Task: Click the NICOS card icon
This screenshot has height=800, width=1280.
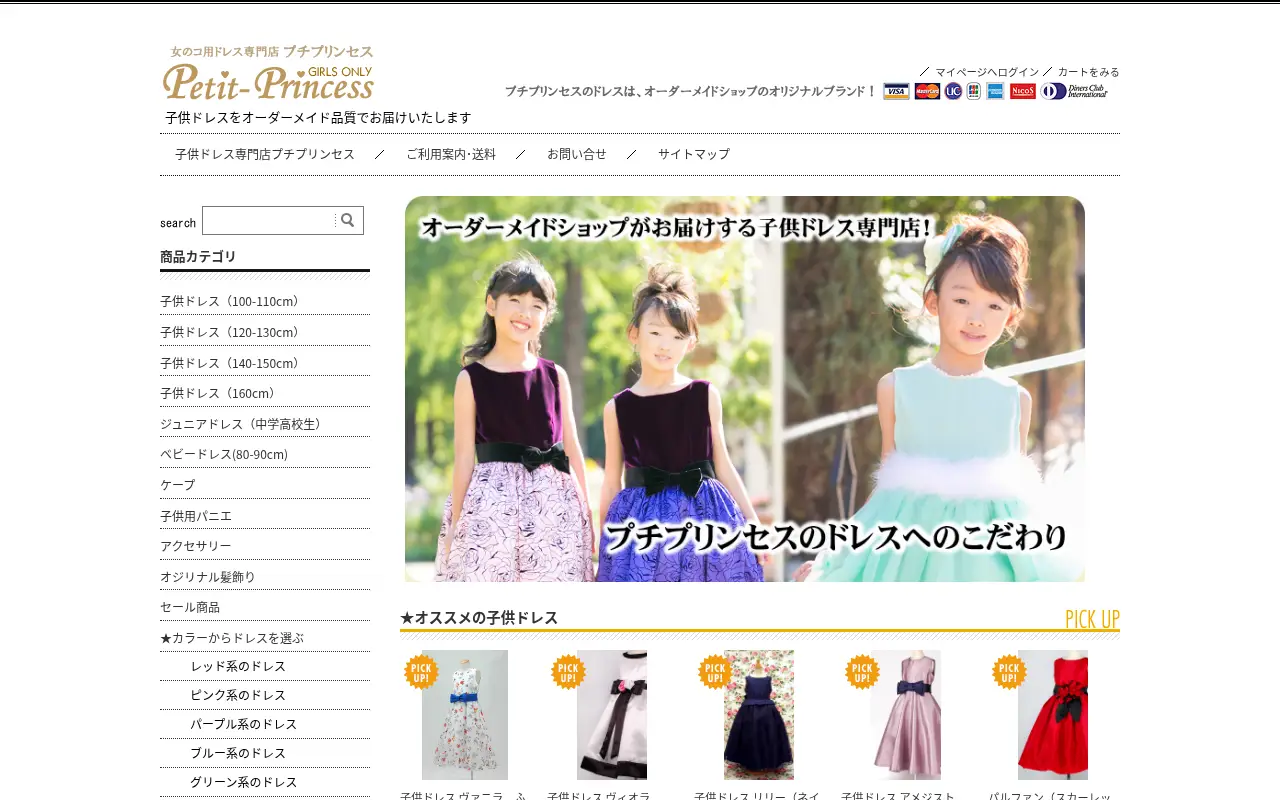Action: point(1023,91)
